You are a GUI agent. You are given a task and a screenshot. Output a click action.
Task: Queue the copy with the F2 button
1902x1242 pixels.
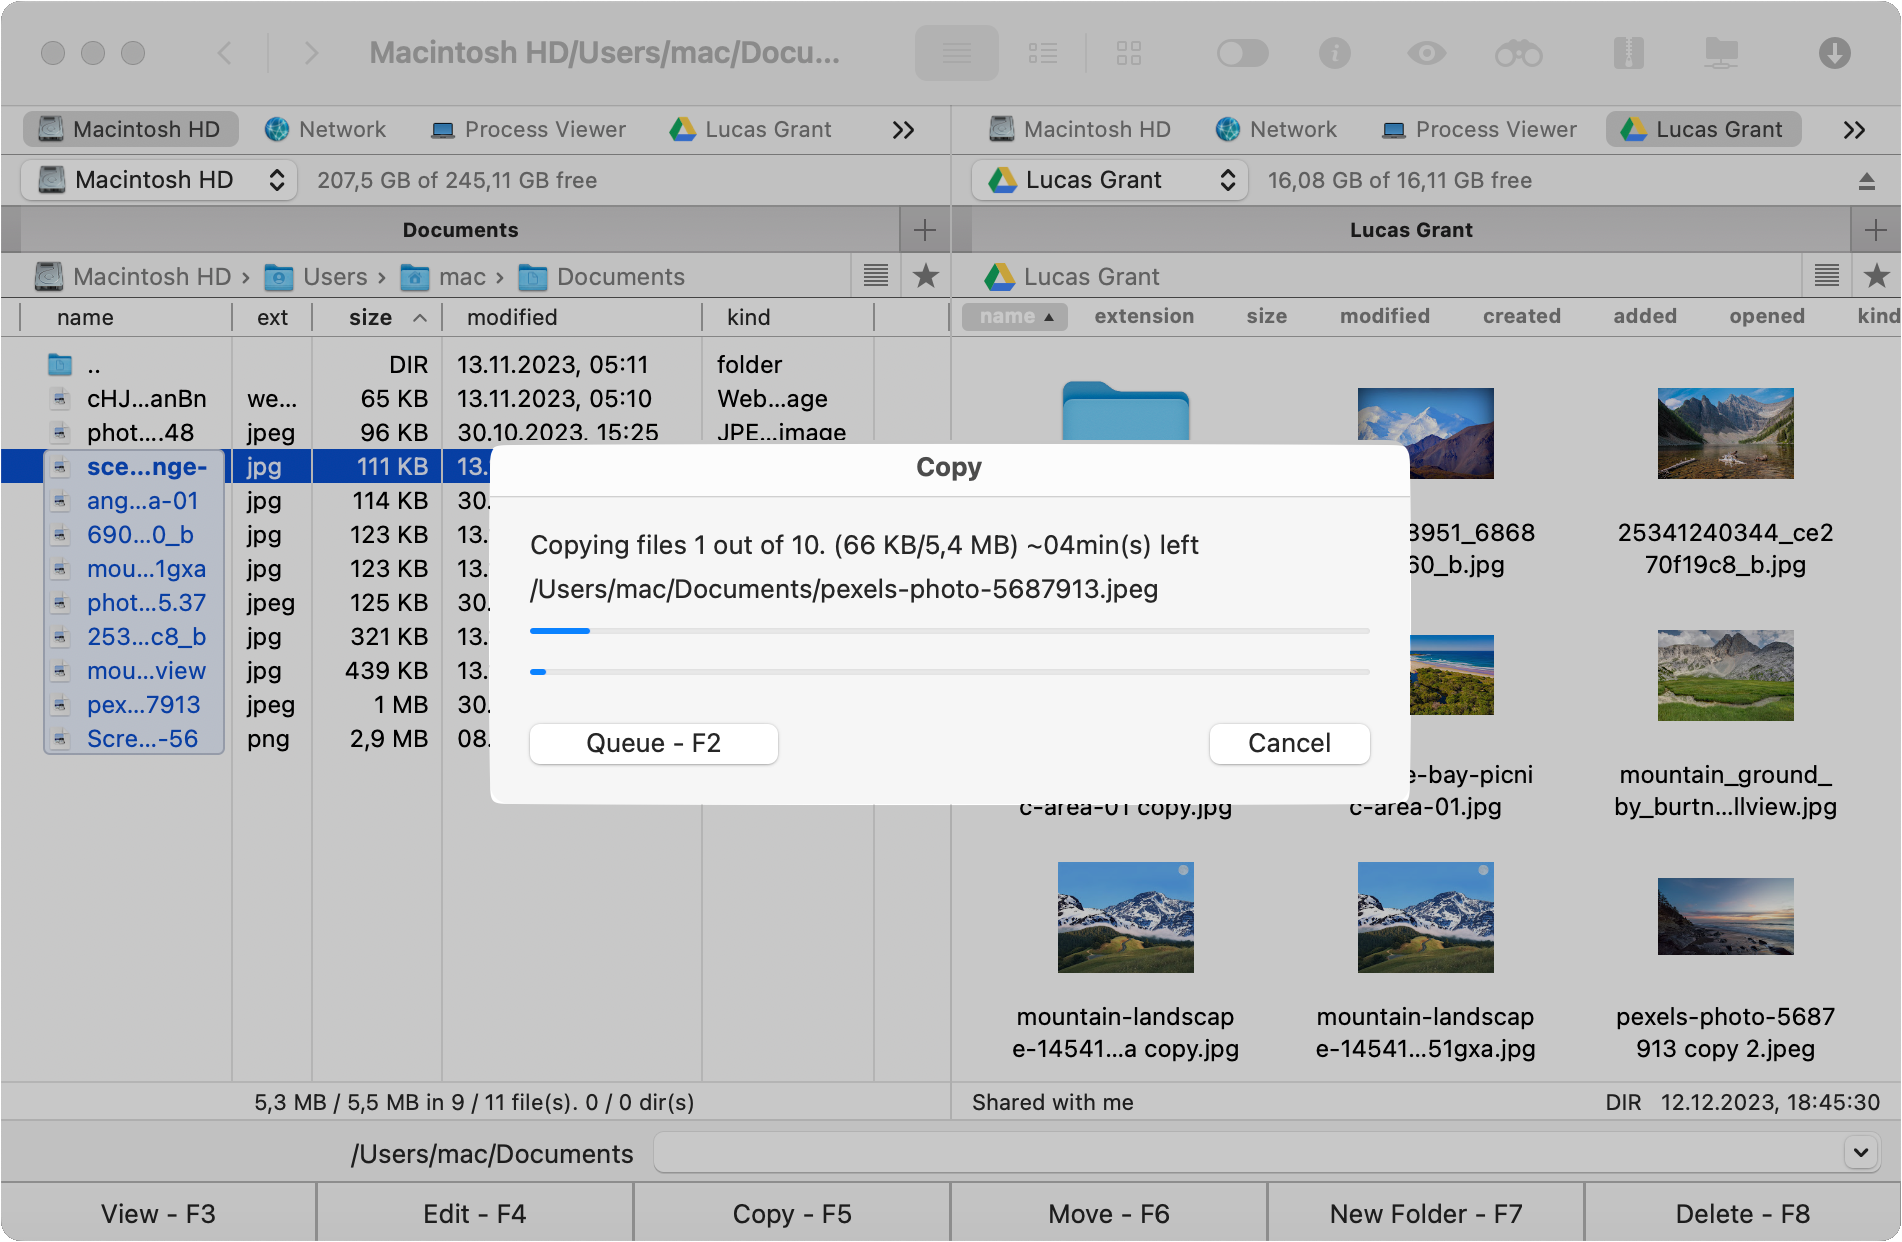pyautogui.click(x=653, y=743)
